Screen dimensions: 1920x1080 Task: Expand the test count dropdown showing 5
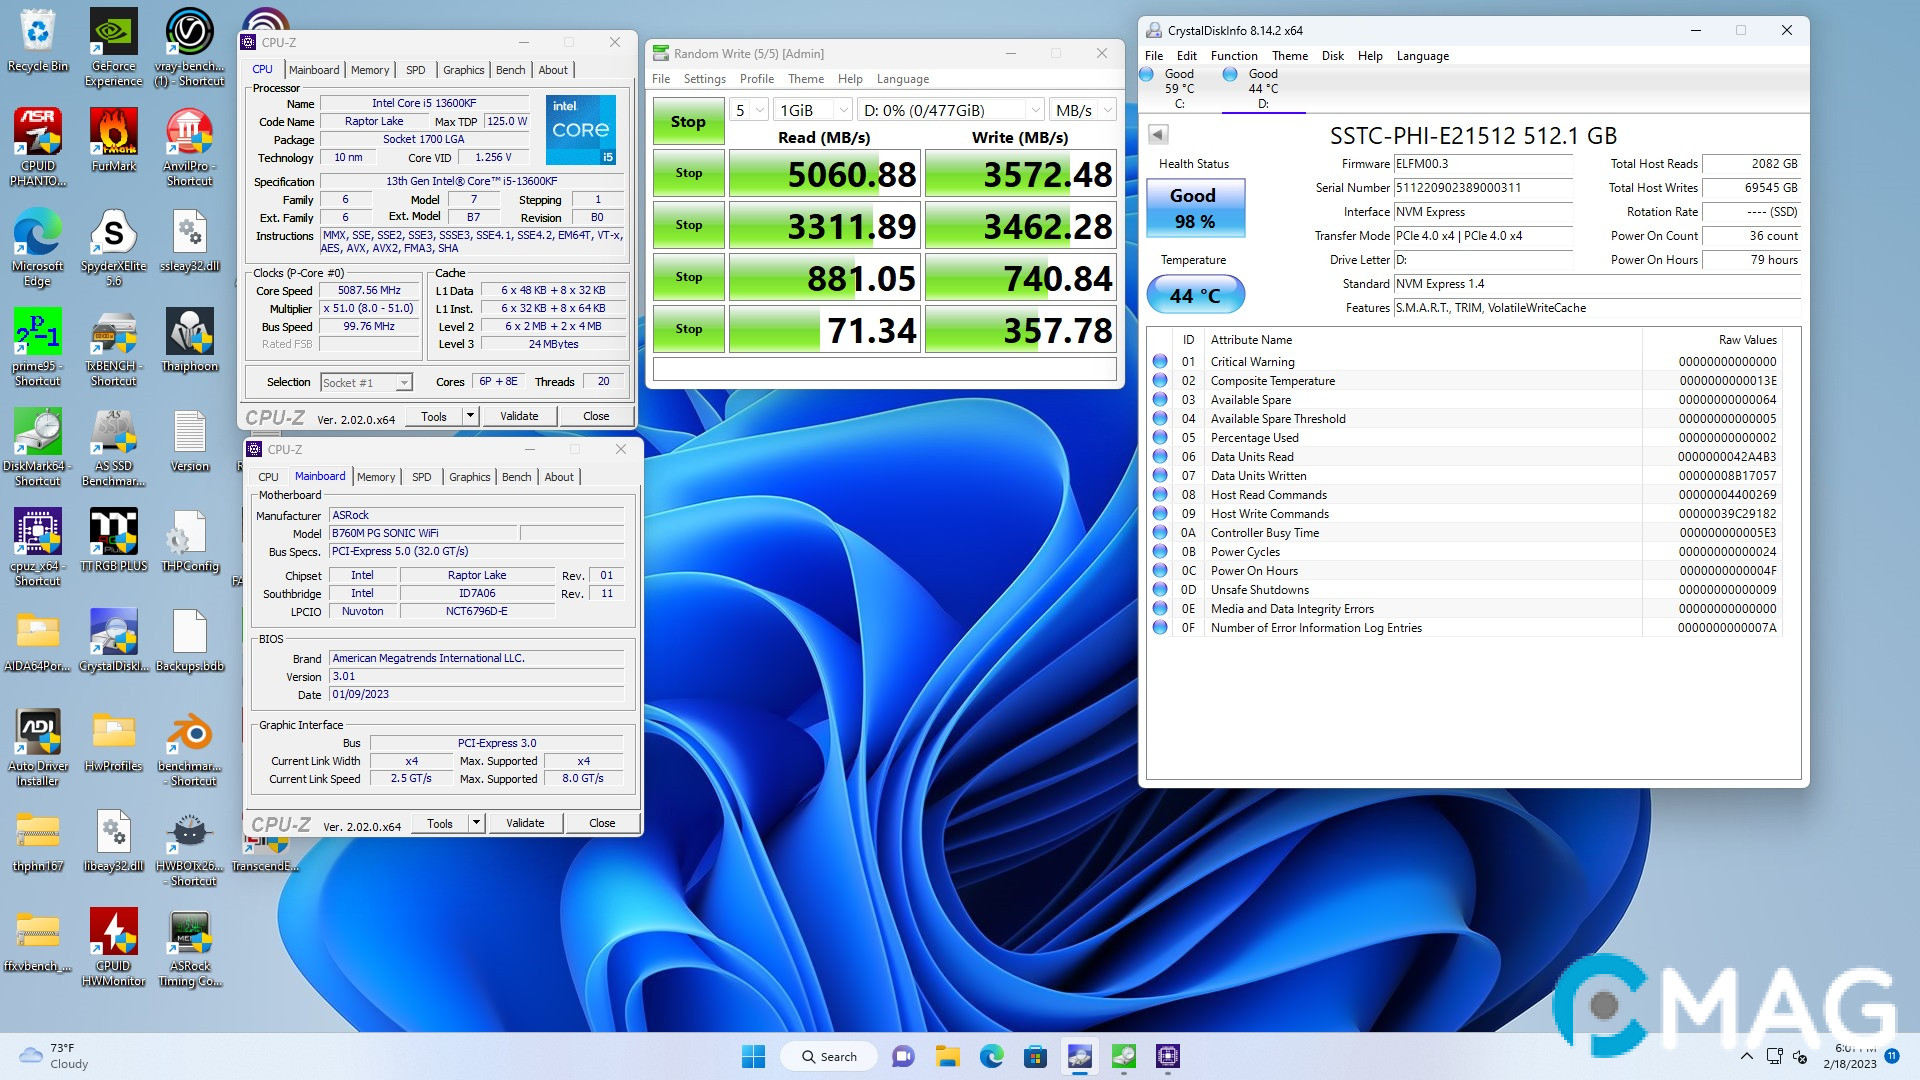pyautogui.click(x=750, y=110)
